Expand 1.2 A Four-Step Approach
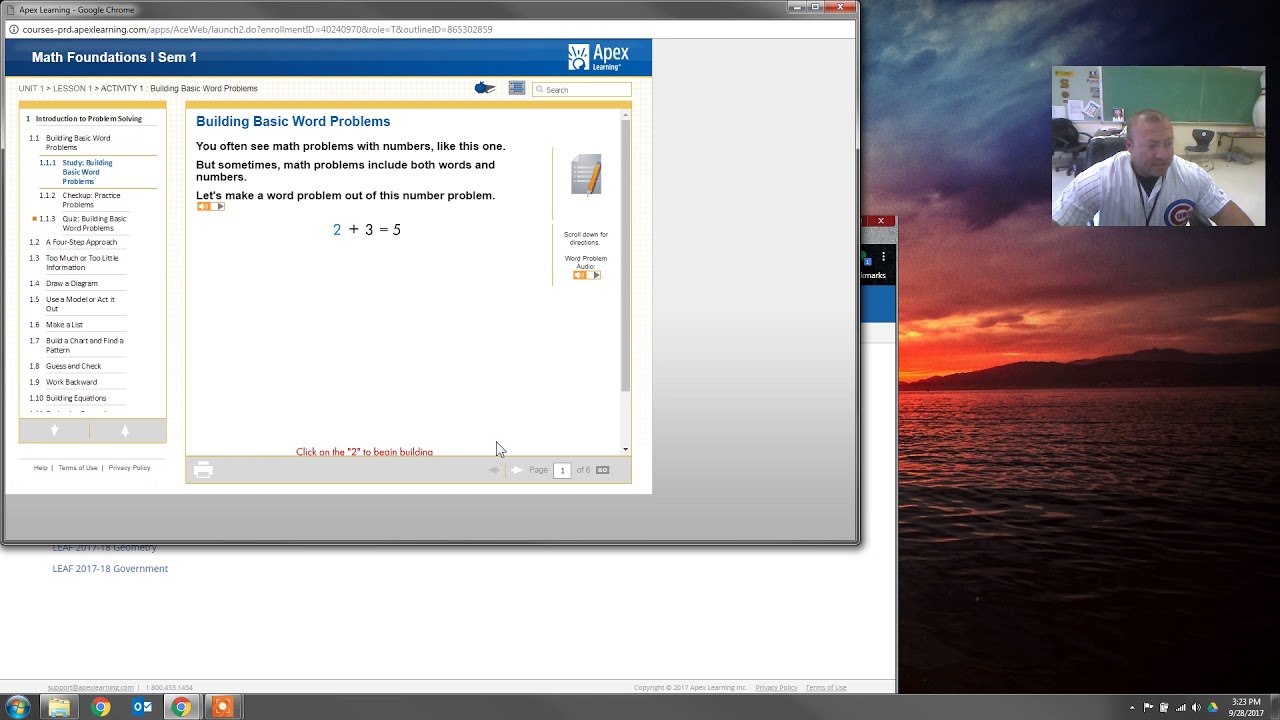 tap(81, 242)
